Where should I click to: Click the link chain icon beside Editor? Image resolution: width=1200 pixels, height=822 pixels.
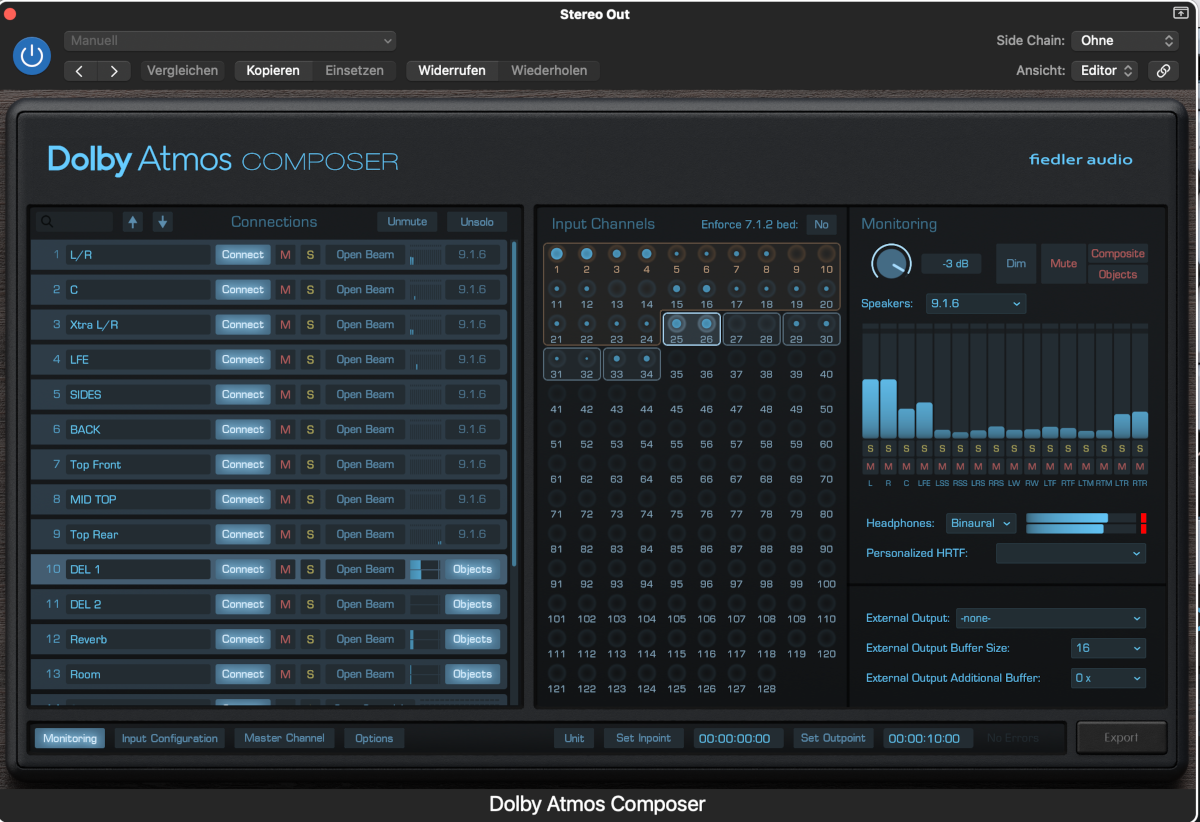pyautogui.click(x=1162, y=71)
